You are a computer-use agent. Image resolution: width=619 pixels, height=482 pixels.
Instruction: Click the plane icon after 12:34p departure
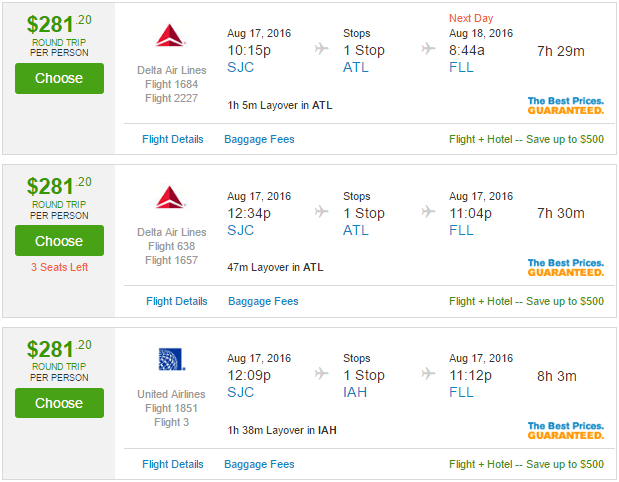[322, 212]
